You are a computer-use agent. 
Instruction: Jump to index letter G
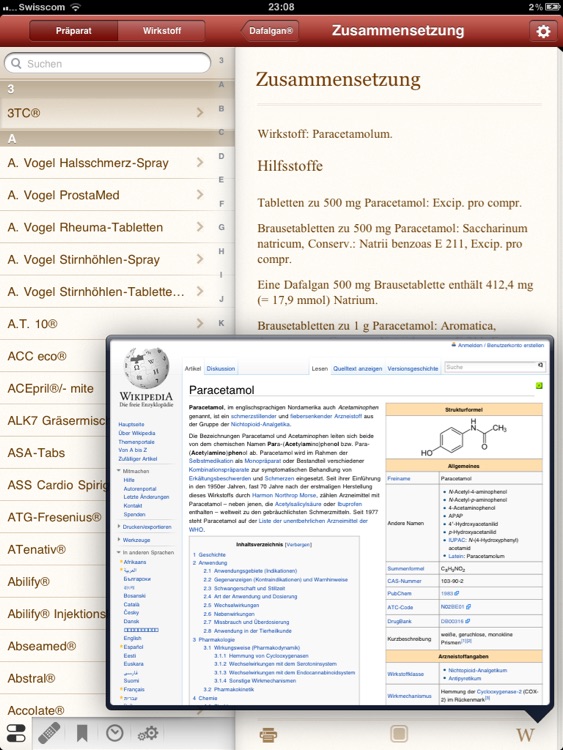point(221,227)
